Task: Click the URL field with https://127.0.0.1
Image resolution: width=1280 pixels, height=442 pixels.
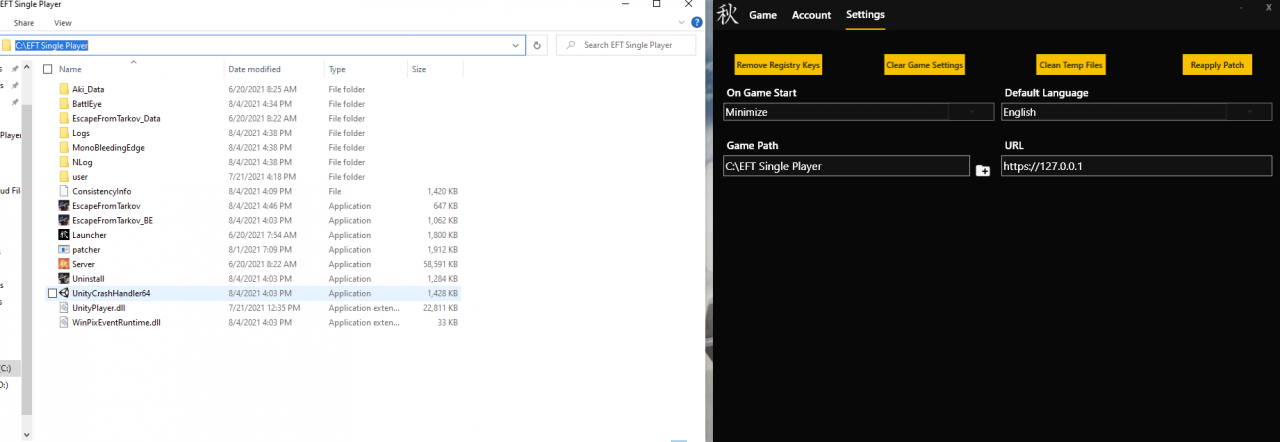Action: click(1137, 166)
